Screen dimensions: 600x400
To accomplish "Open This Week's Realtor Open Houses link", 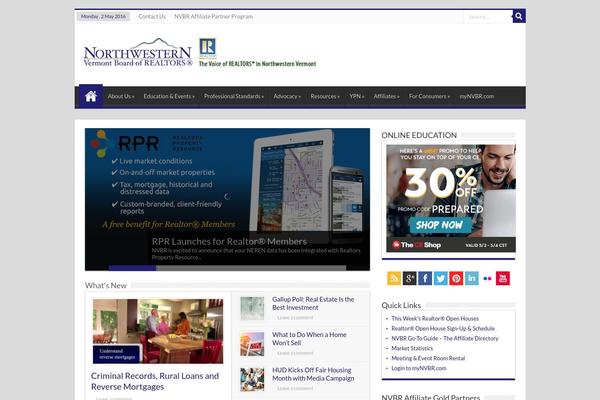I will pyautogui.click(x=435, y=318).
